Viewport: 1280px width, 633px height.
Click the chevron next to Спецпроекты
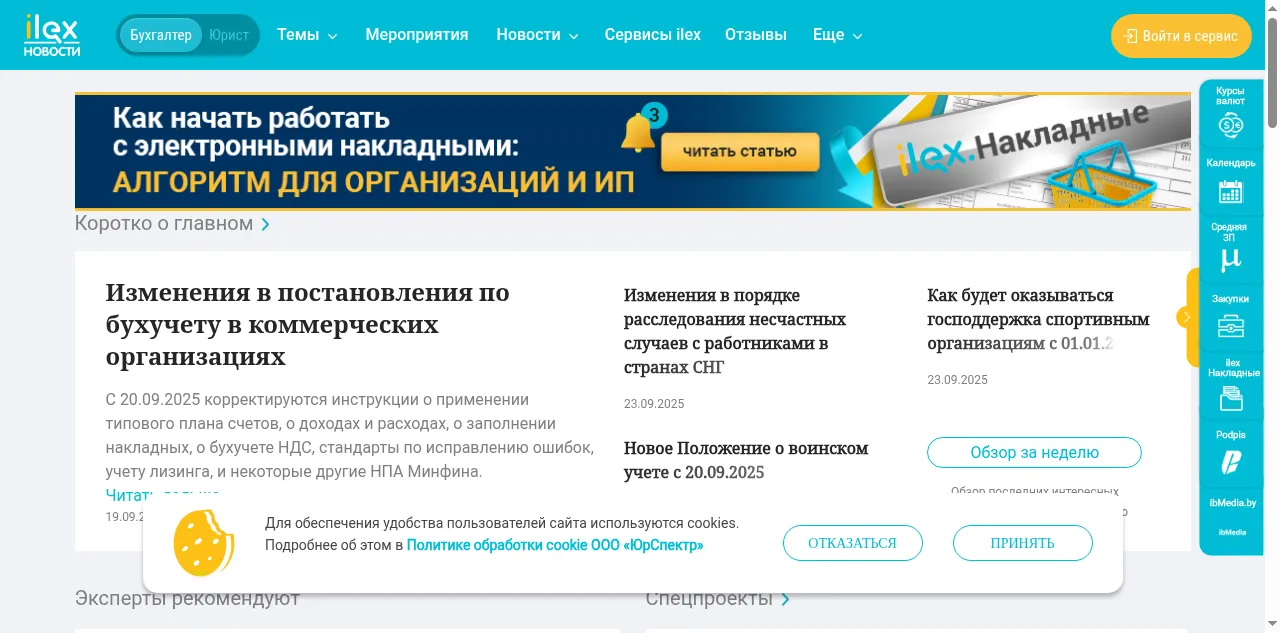[x=785, y=599]
